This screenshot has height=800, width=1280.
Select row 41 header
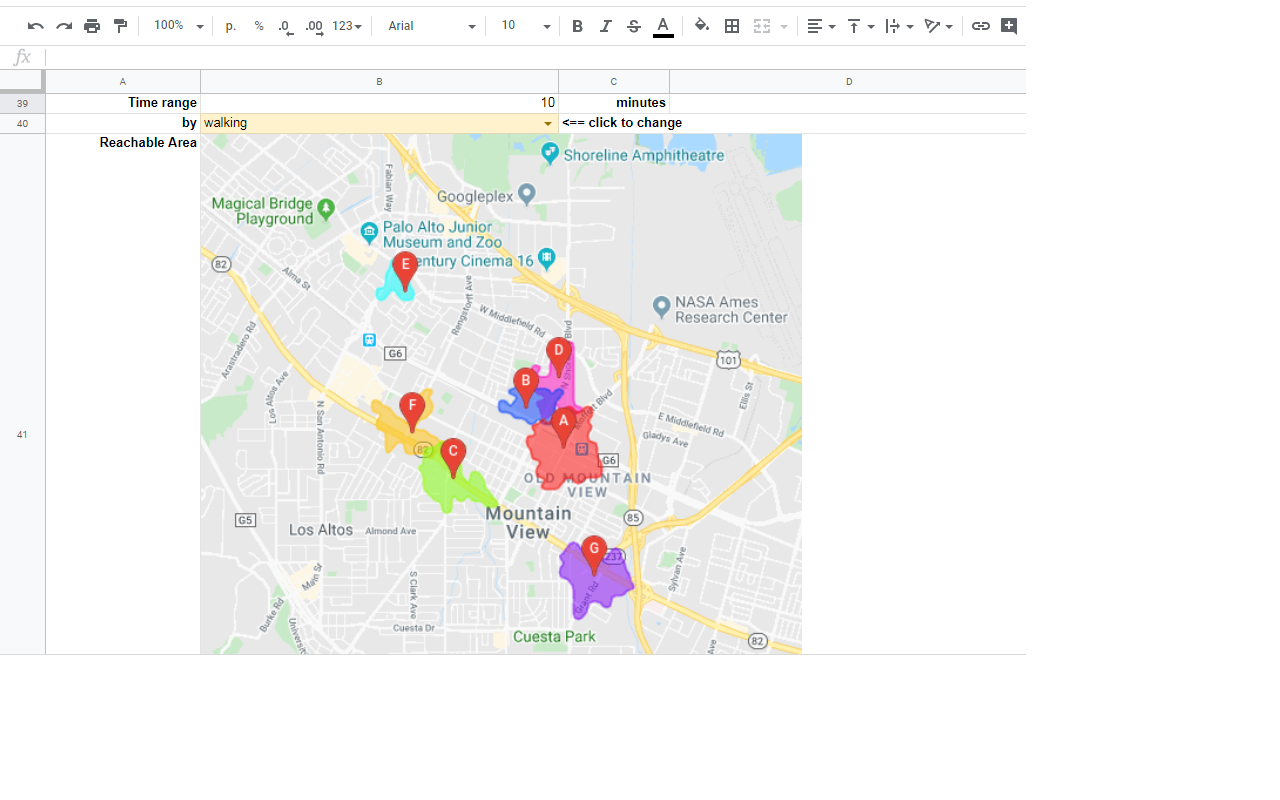point(22,394)
